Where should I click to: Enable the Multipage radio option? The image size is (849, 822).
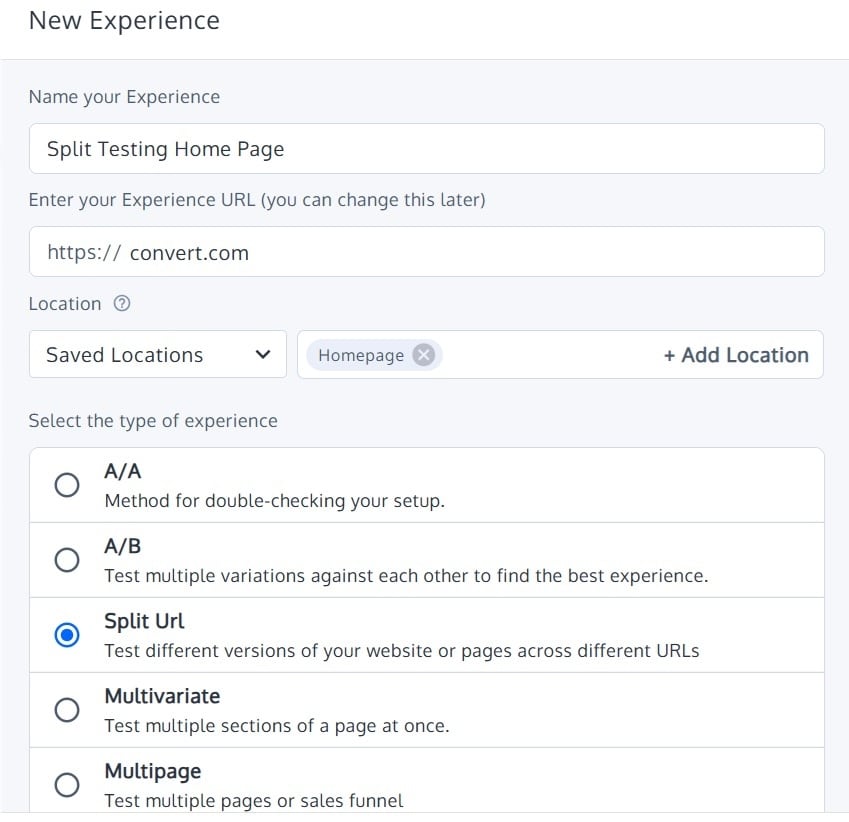click(x=67, y=785)
